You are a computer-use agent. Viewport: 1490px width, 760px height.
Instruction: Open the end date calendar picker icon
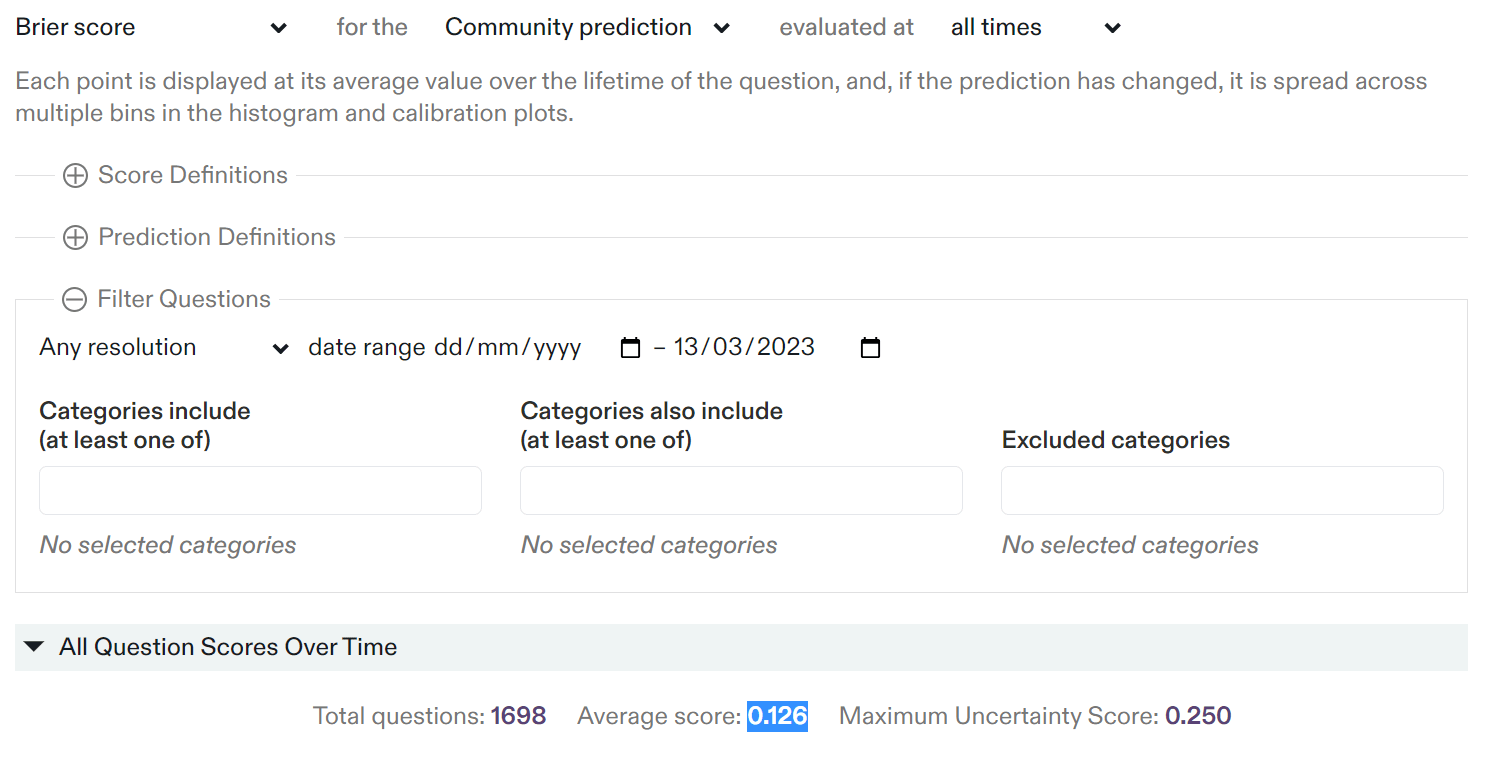[x=871, y=348]
